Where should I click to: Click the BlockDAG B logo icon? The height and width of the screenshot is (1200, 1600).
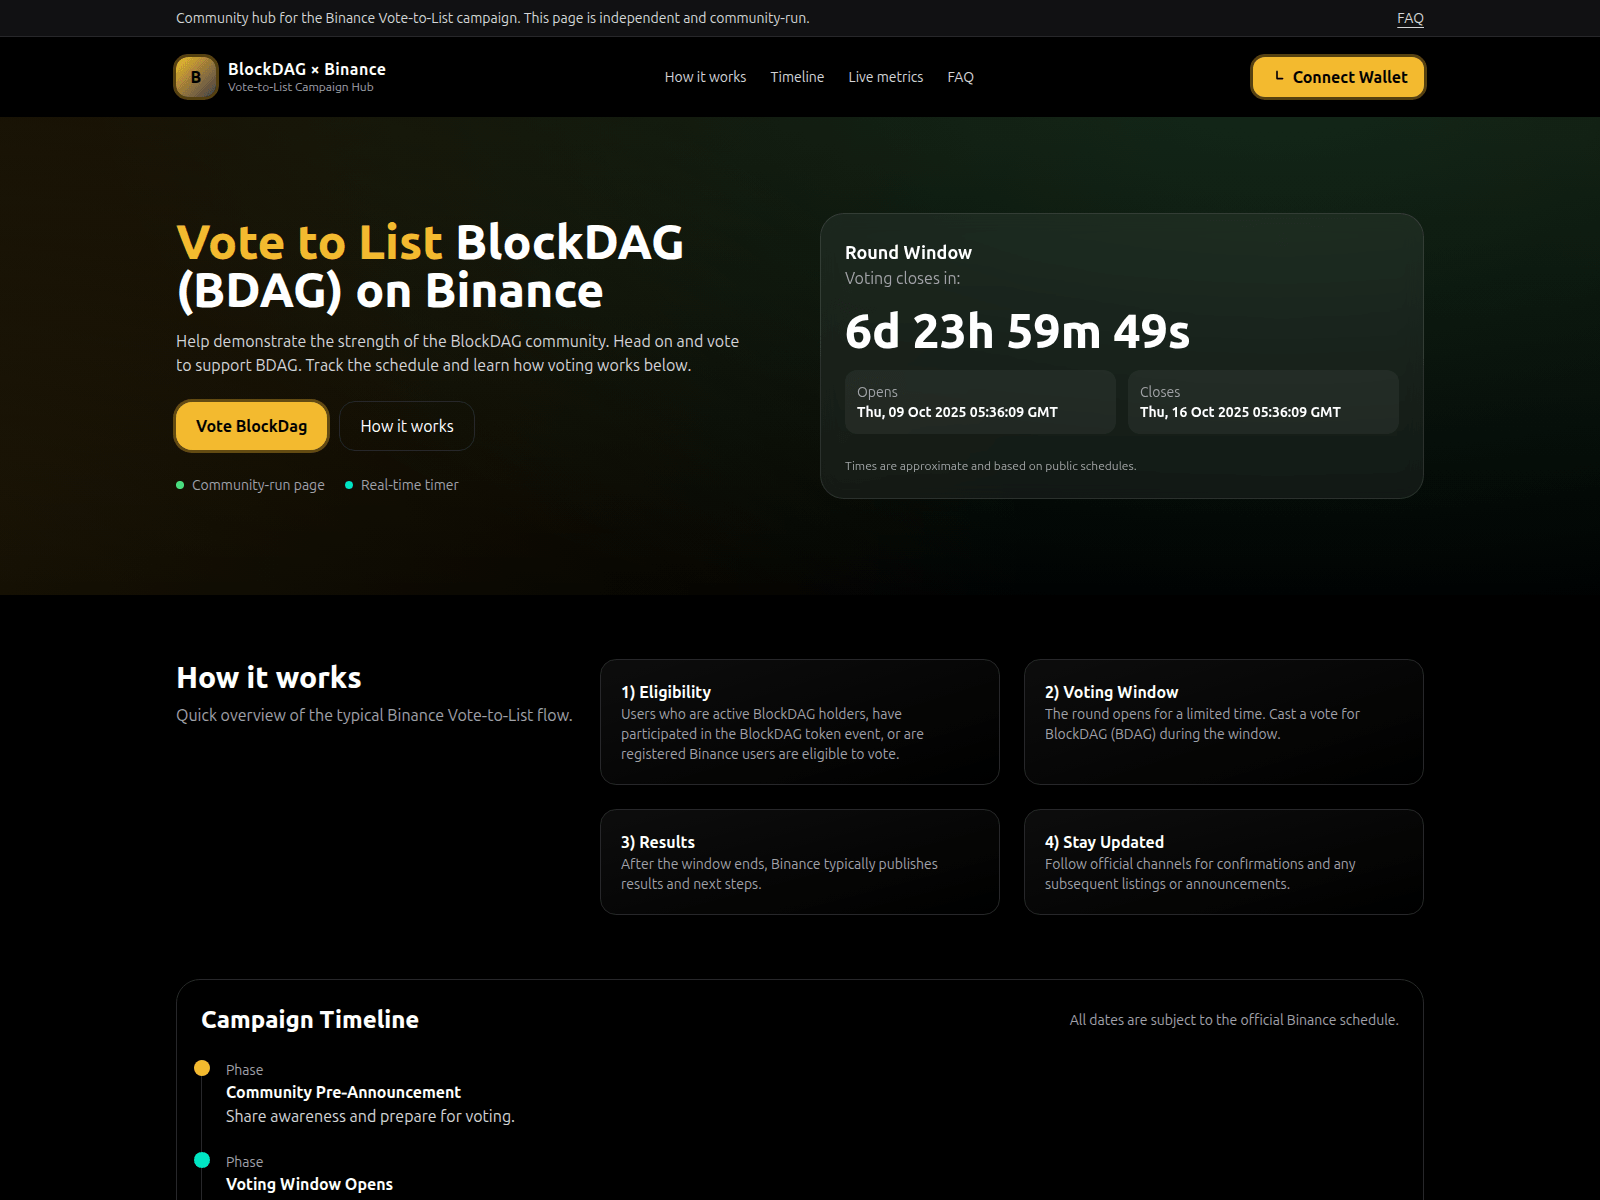click(x=196, y=77)
